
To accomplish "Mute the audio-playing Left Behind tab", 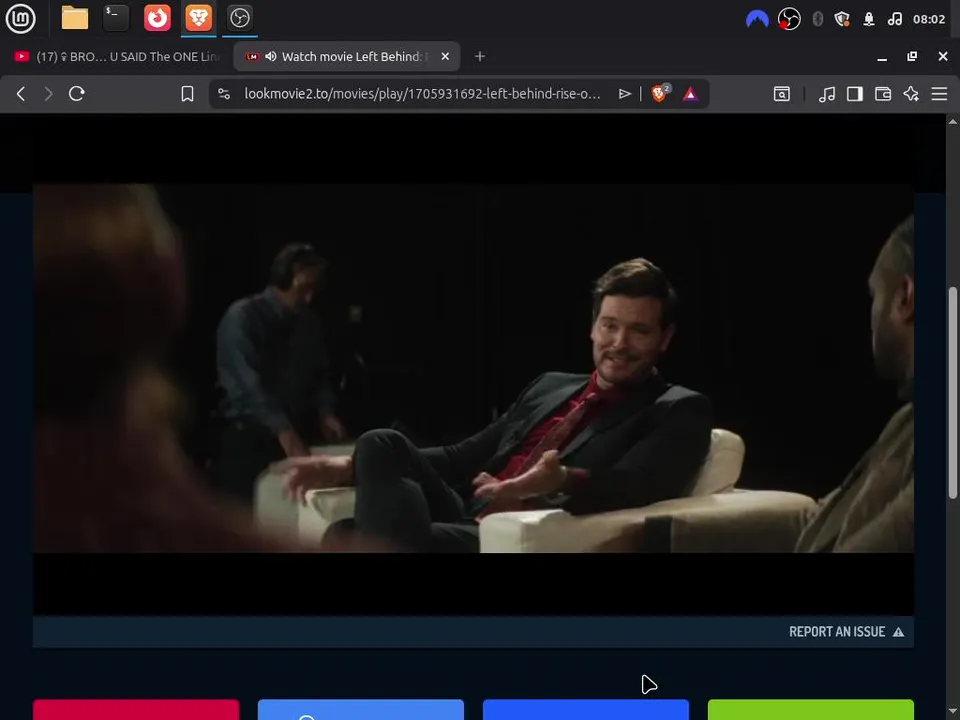I will tap(271, 56).
